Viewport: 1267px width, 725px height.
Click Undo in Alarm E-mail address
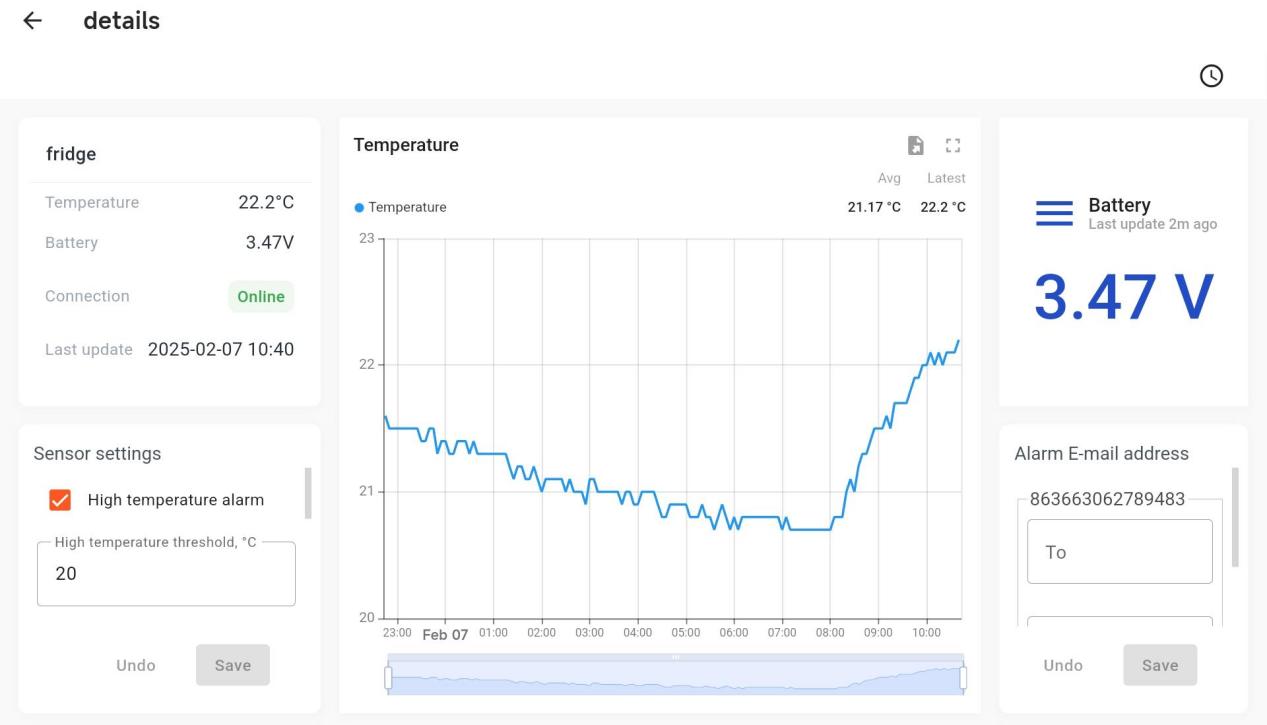1063,665
